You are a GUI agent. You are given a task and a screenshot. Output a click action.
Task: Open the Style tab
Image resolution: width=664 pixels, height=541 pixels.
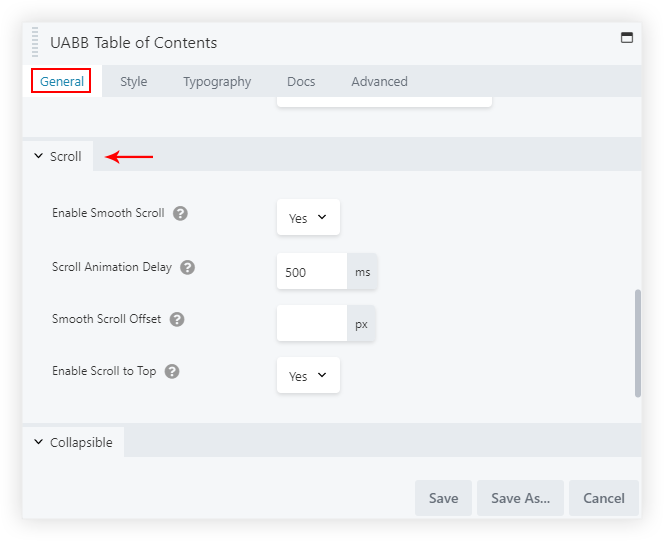tap(133, 81)
